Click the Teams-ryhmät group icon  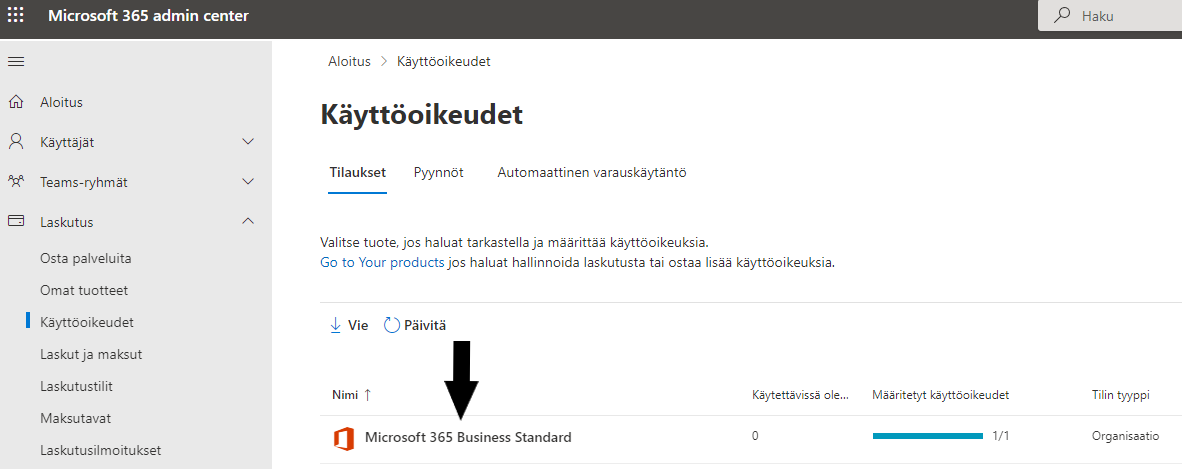(16, 182)
